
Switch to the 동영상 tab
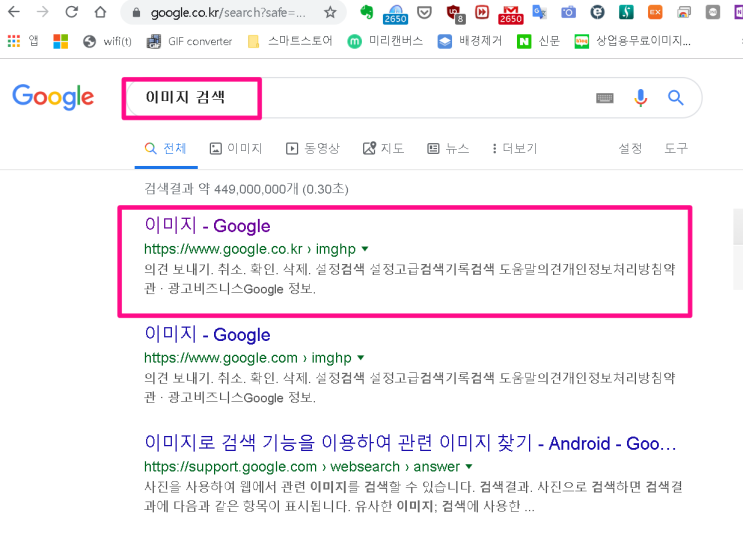pos(313,149)
